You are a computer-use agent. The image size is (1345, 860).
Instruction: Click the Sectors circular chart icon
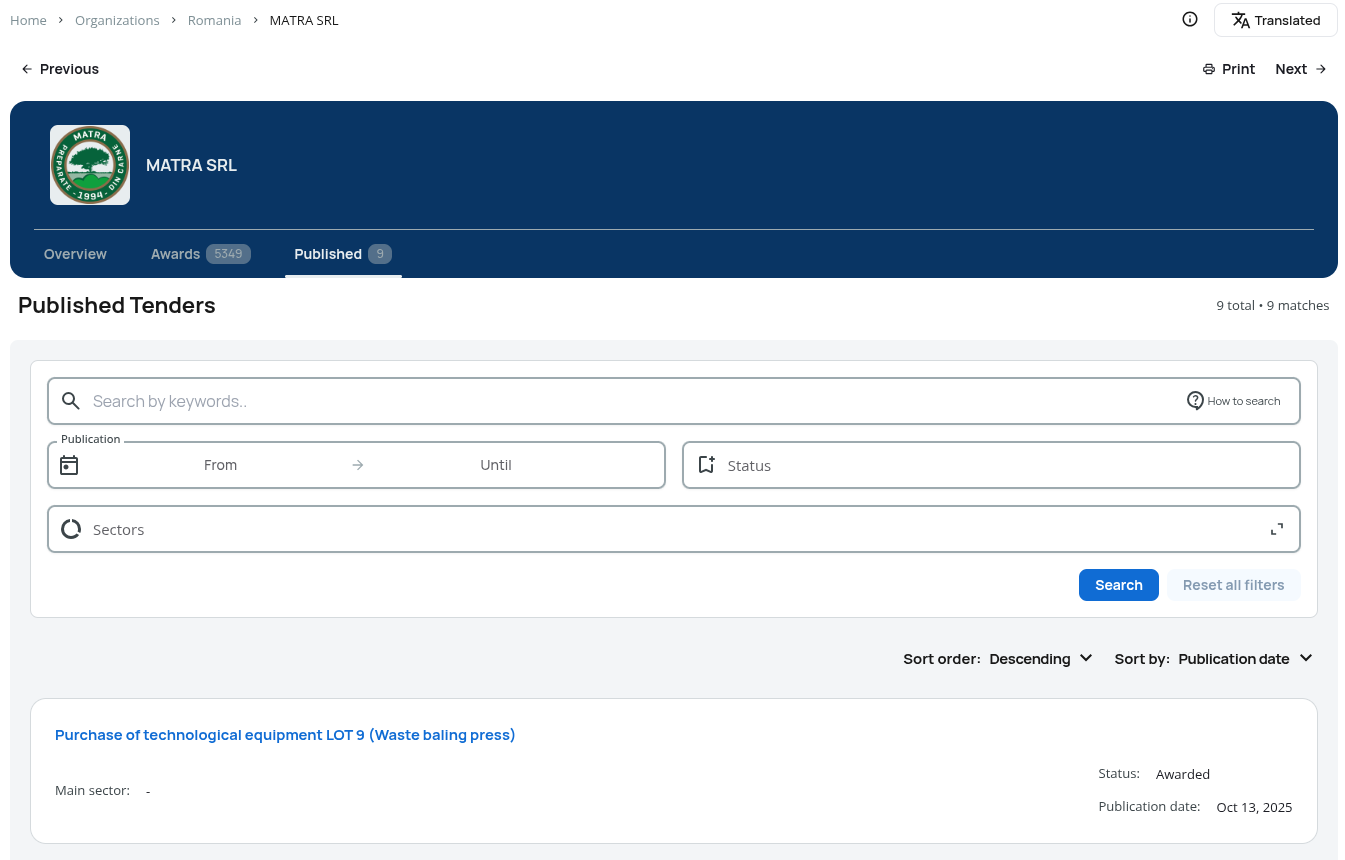[71, 529]
